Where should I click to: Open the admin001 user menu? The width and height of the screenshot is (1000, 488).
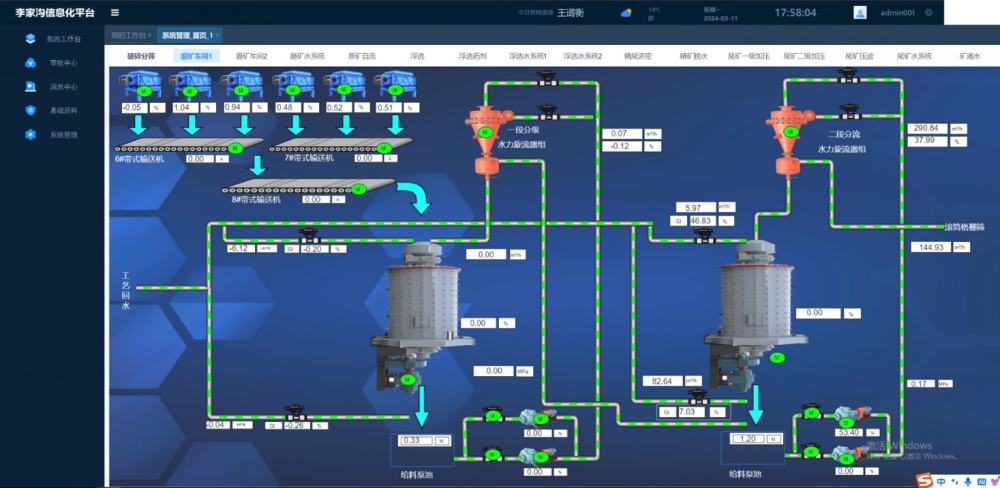tap(891, 13)
